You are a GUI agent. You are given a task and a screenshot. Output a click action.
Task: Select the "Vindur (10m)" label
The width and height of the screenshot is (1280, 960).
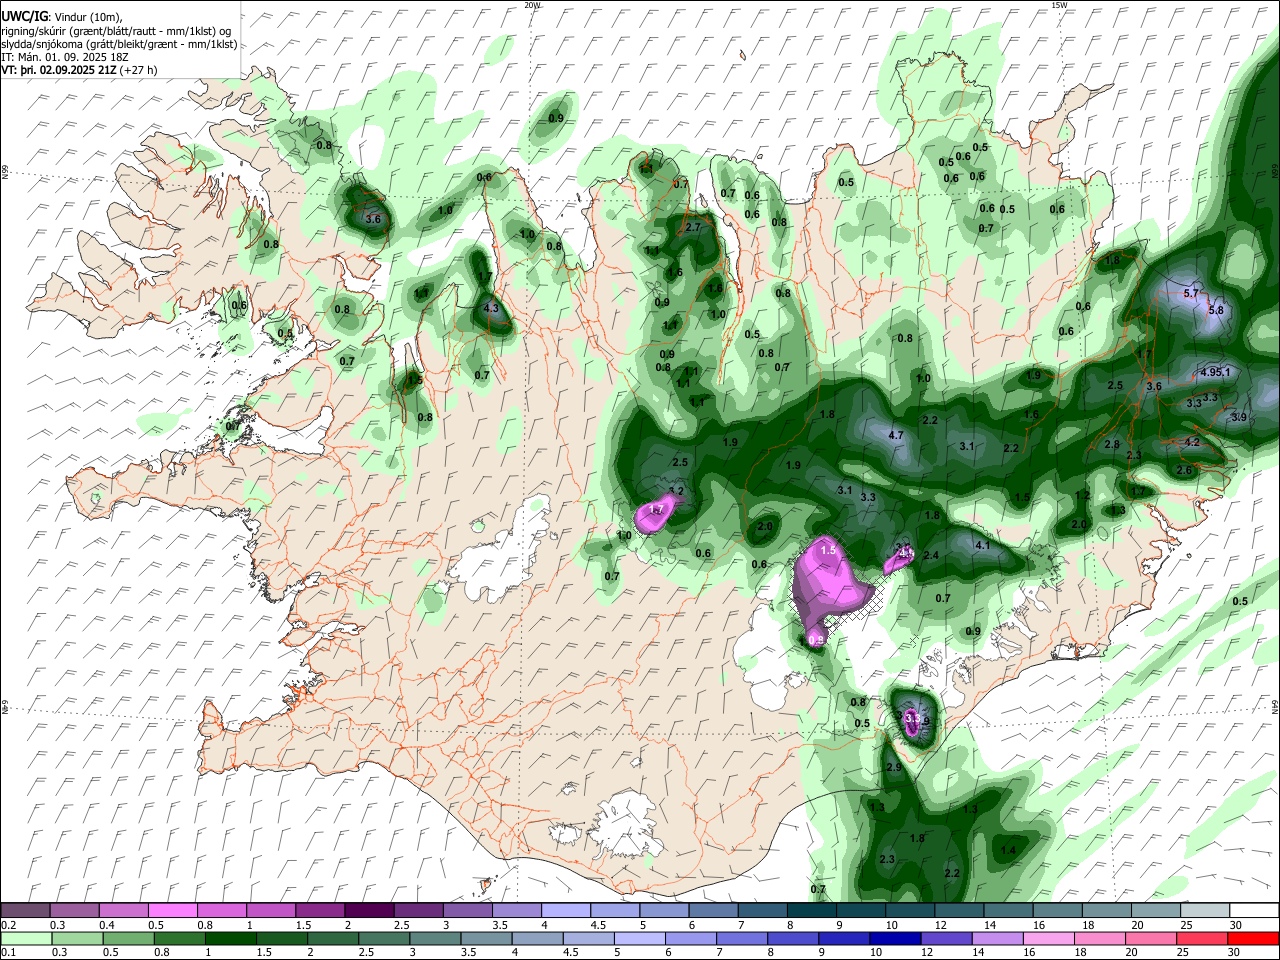pyautogui.click(x=87, y=17)
